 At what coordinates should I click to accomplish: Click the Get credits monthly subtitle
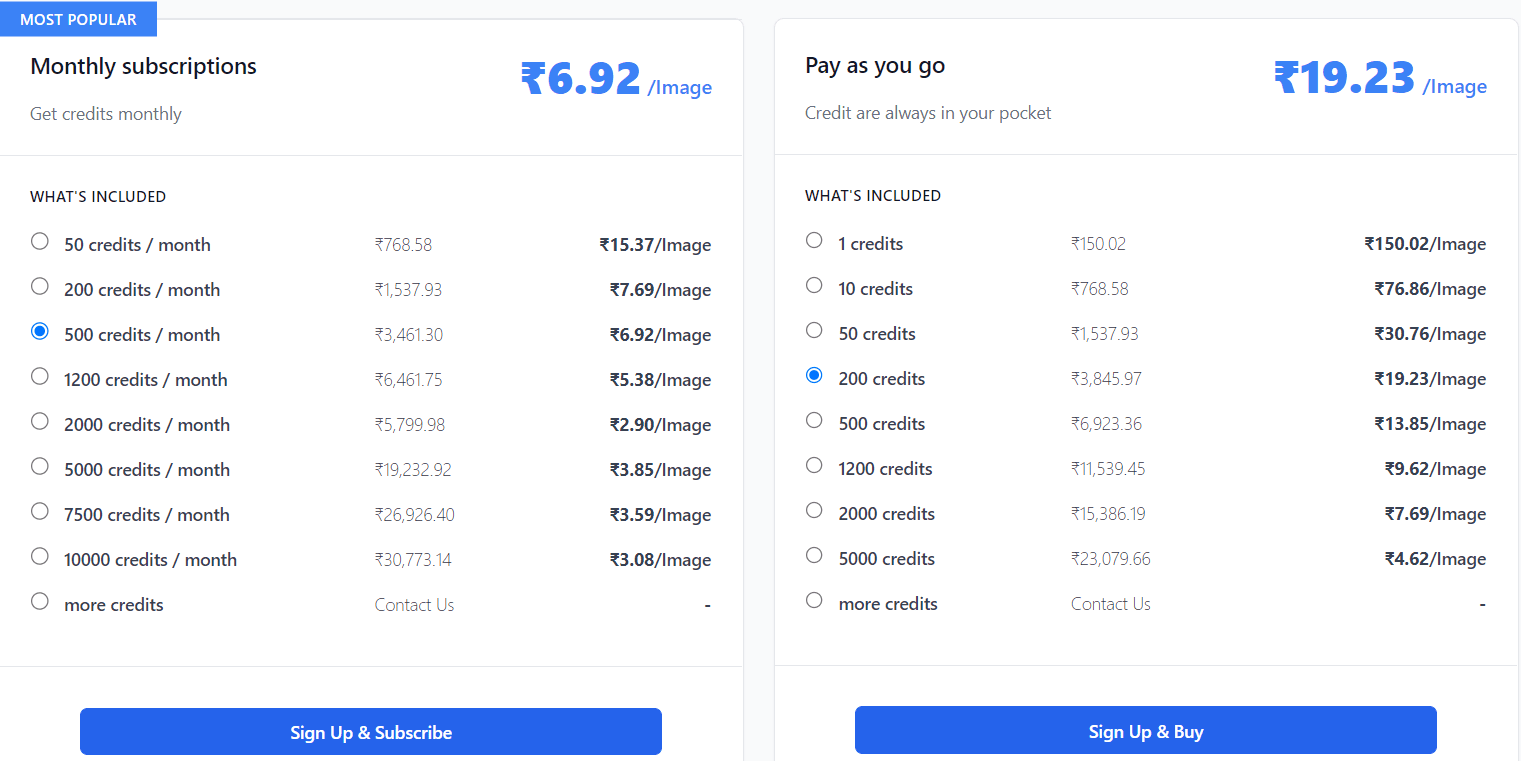106,114
